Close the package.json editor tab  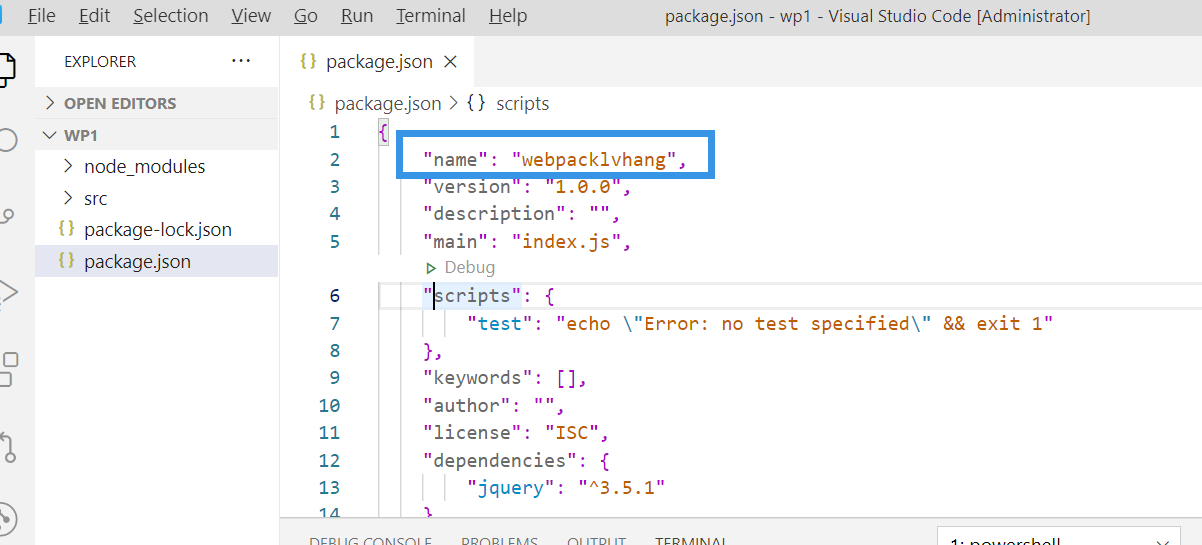(x=450, y=62)
